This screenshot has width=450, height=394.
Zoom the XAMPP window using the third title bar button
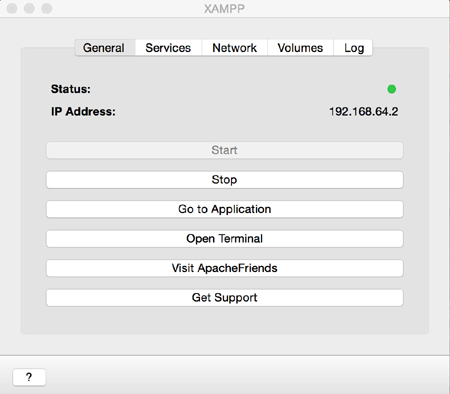(47, 8)
